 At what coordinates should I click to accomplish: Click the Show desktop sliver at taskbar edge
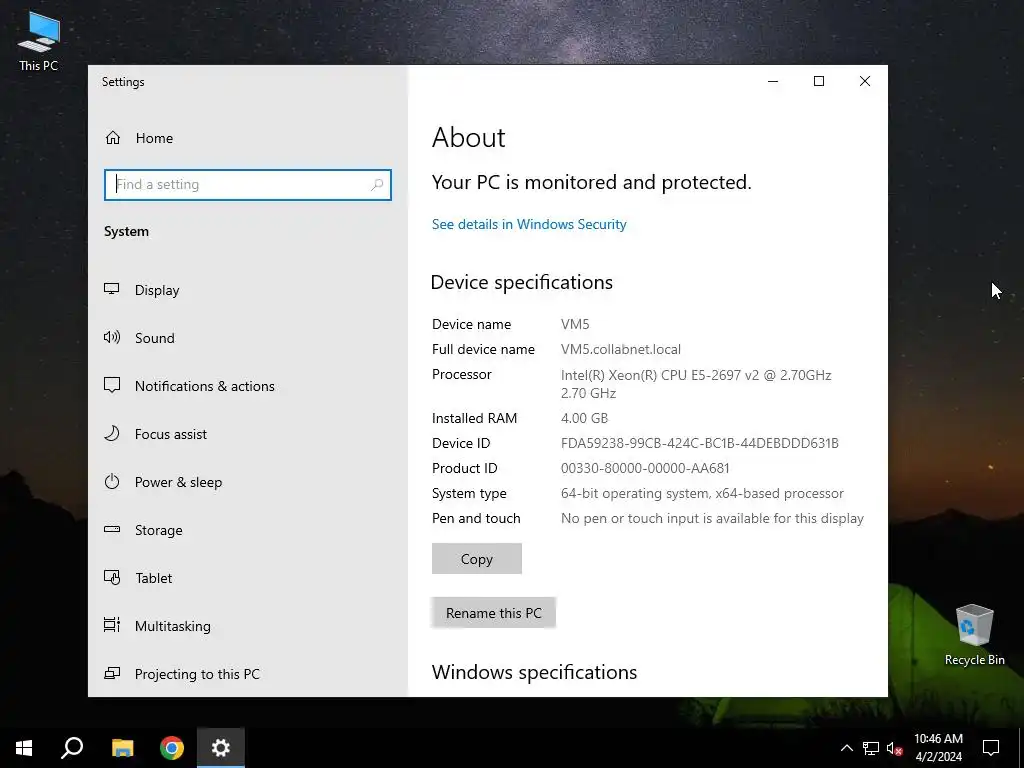coord(1021,748)
